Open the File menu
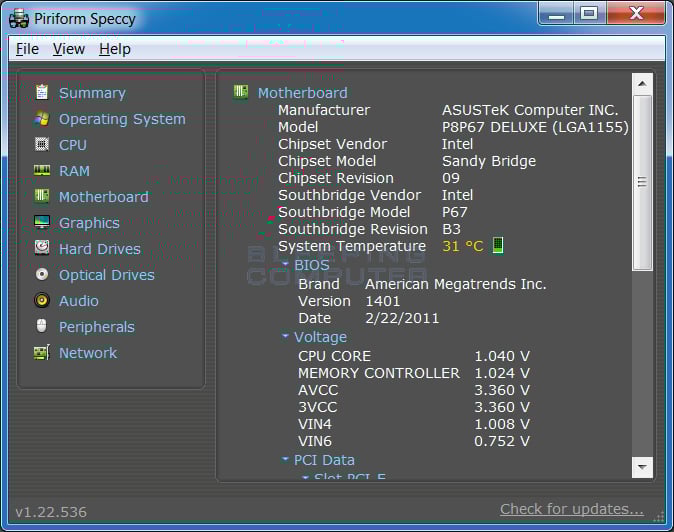The height and width of the screenshot is (532, 674). pos(27,49)
